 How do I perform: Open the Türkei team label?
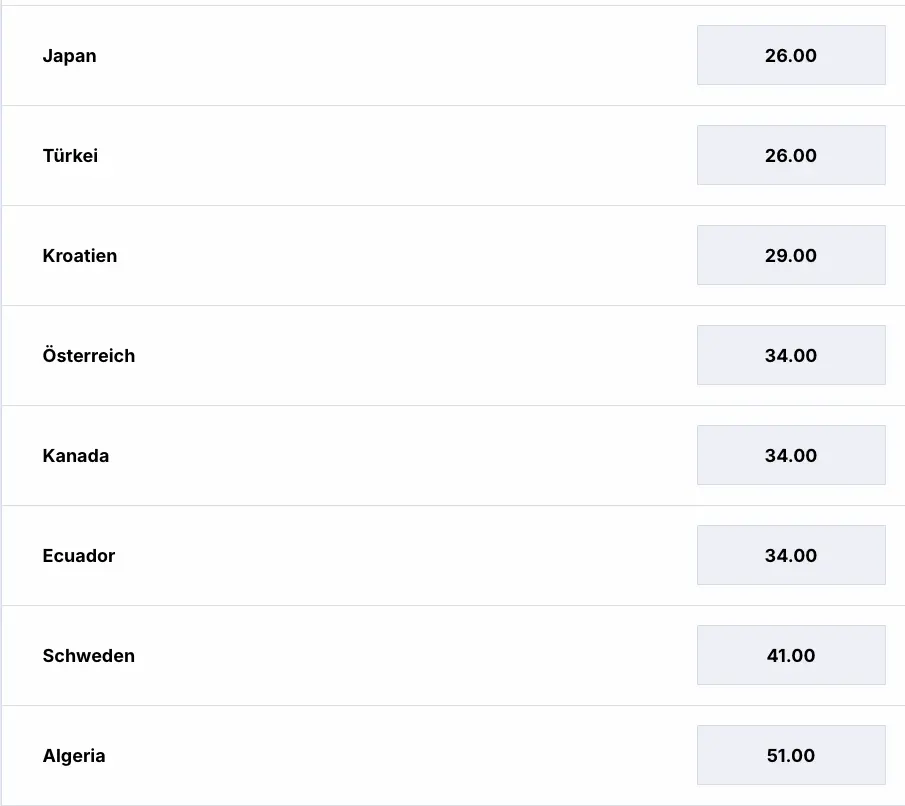(x=70, y=156)
